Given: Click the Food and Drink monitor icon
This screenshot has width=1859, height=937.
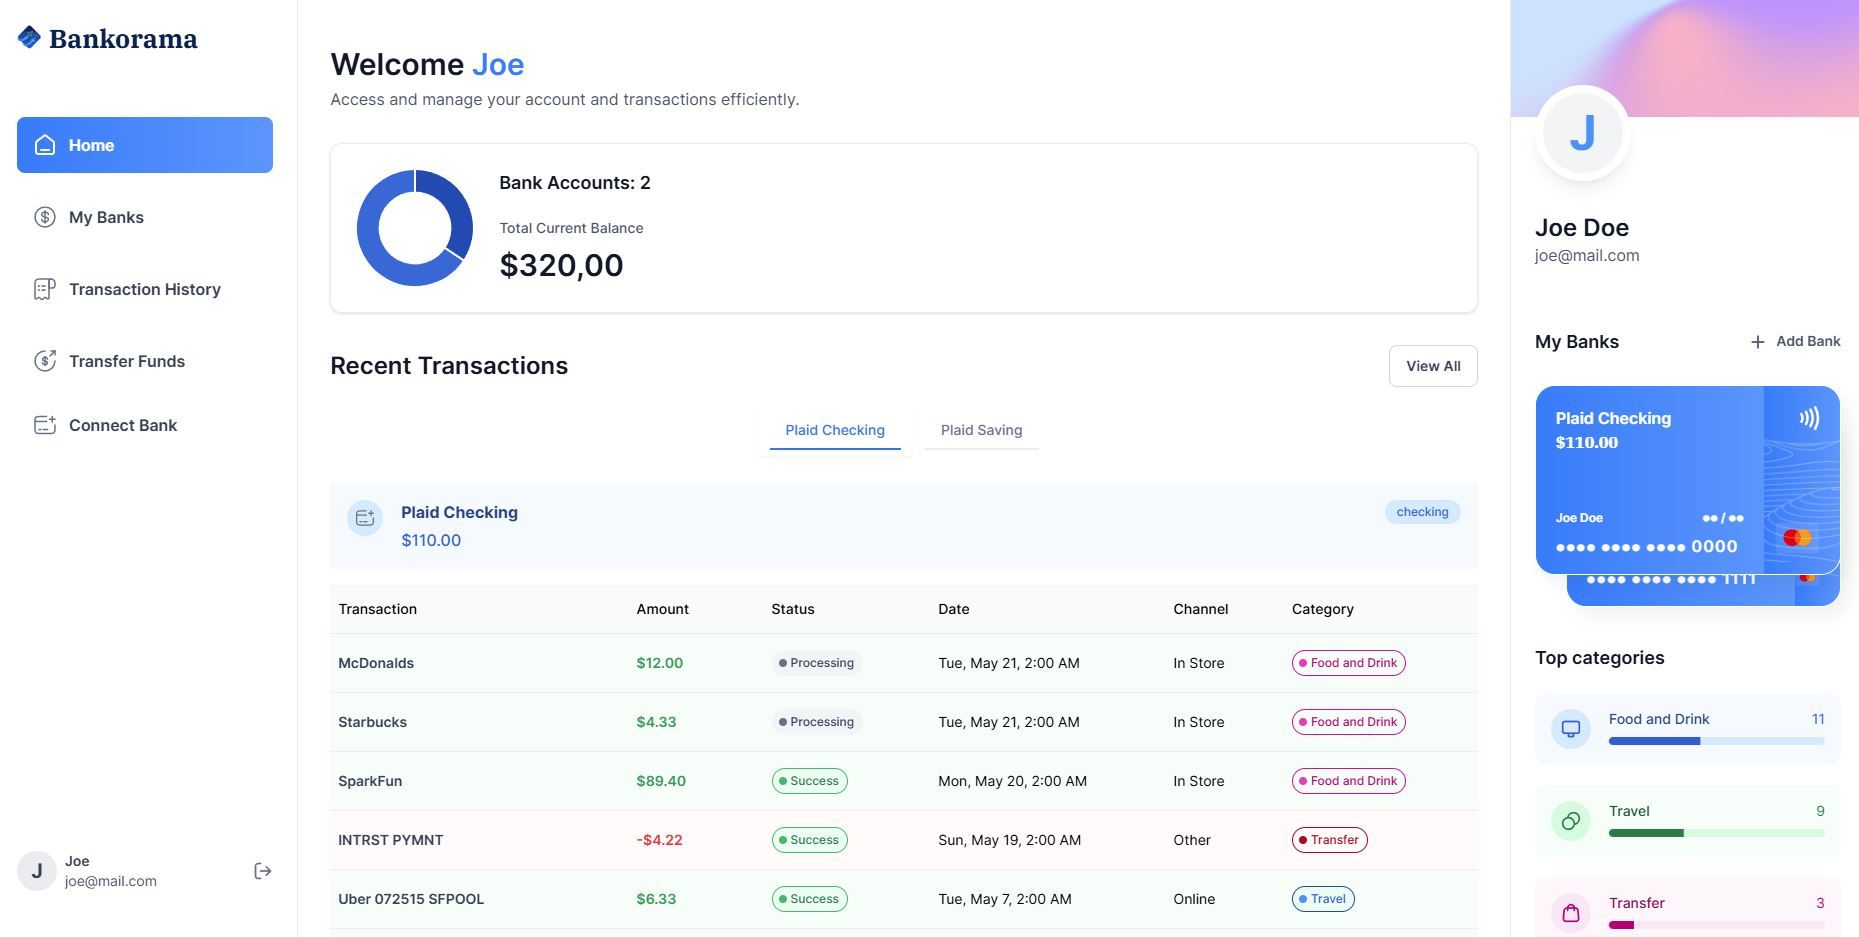Looking at the screenshot, I should click(x=1570, y=729).
